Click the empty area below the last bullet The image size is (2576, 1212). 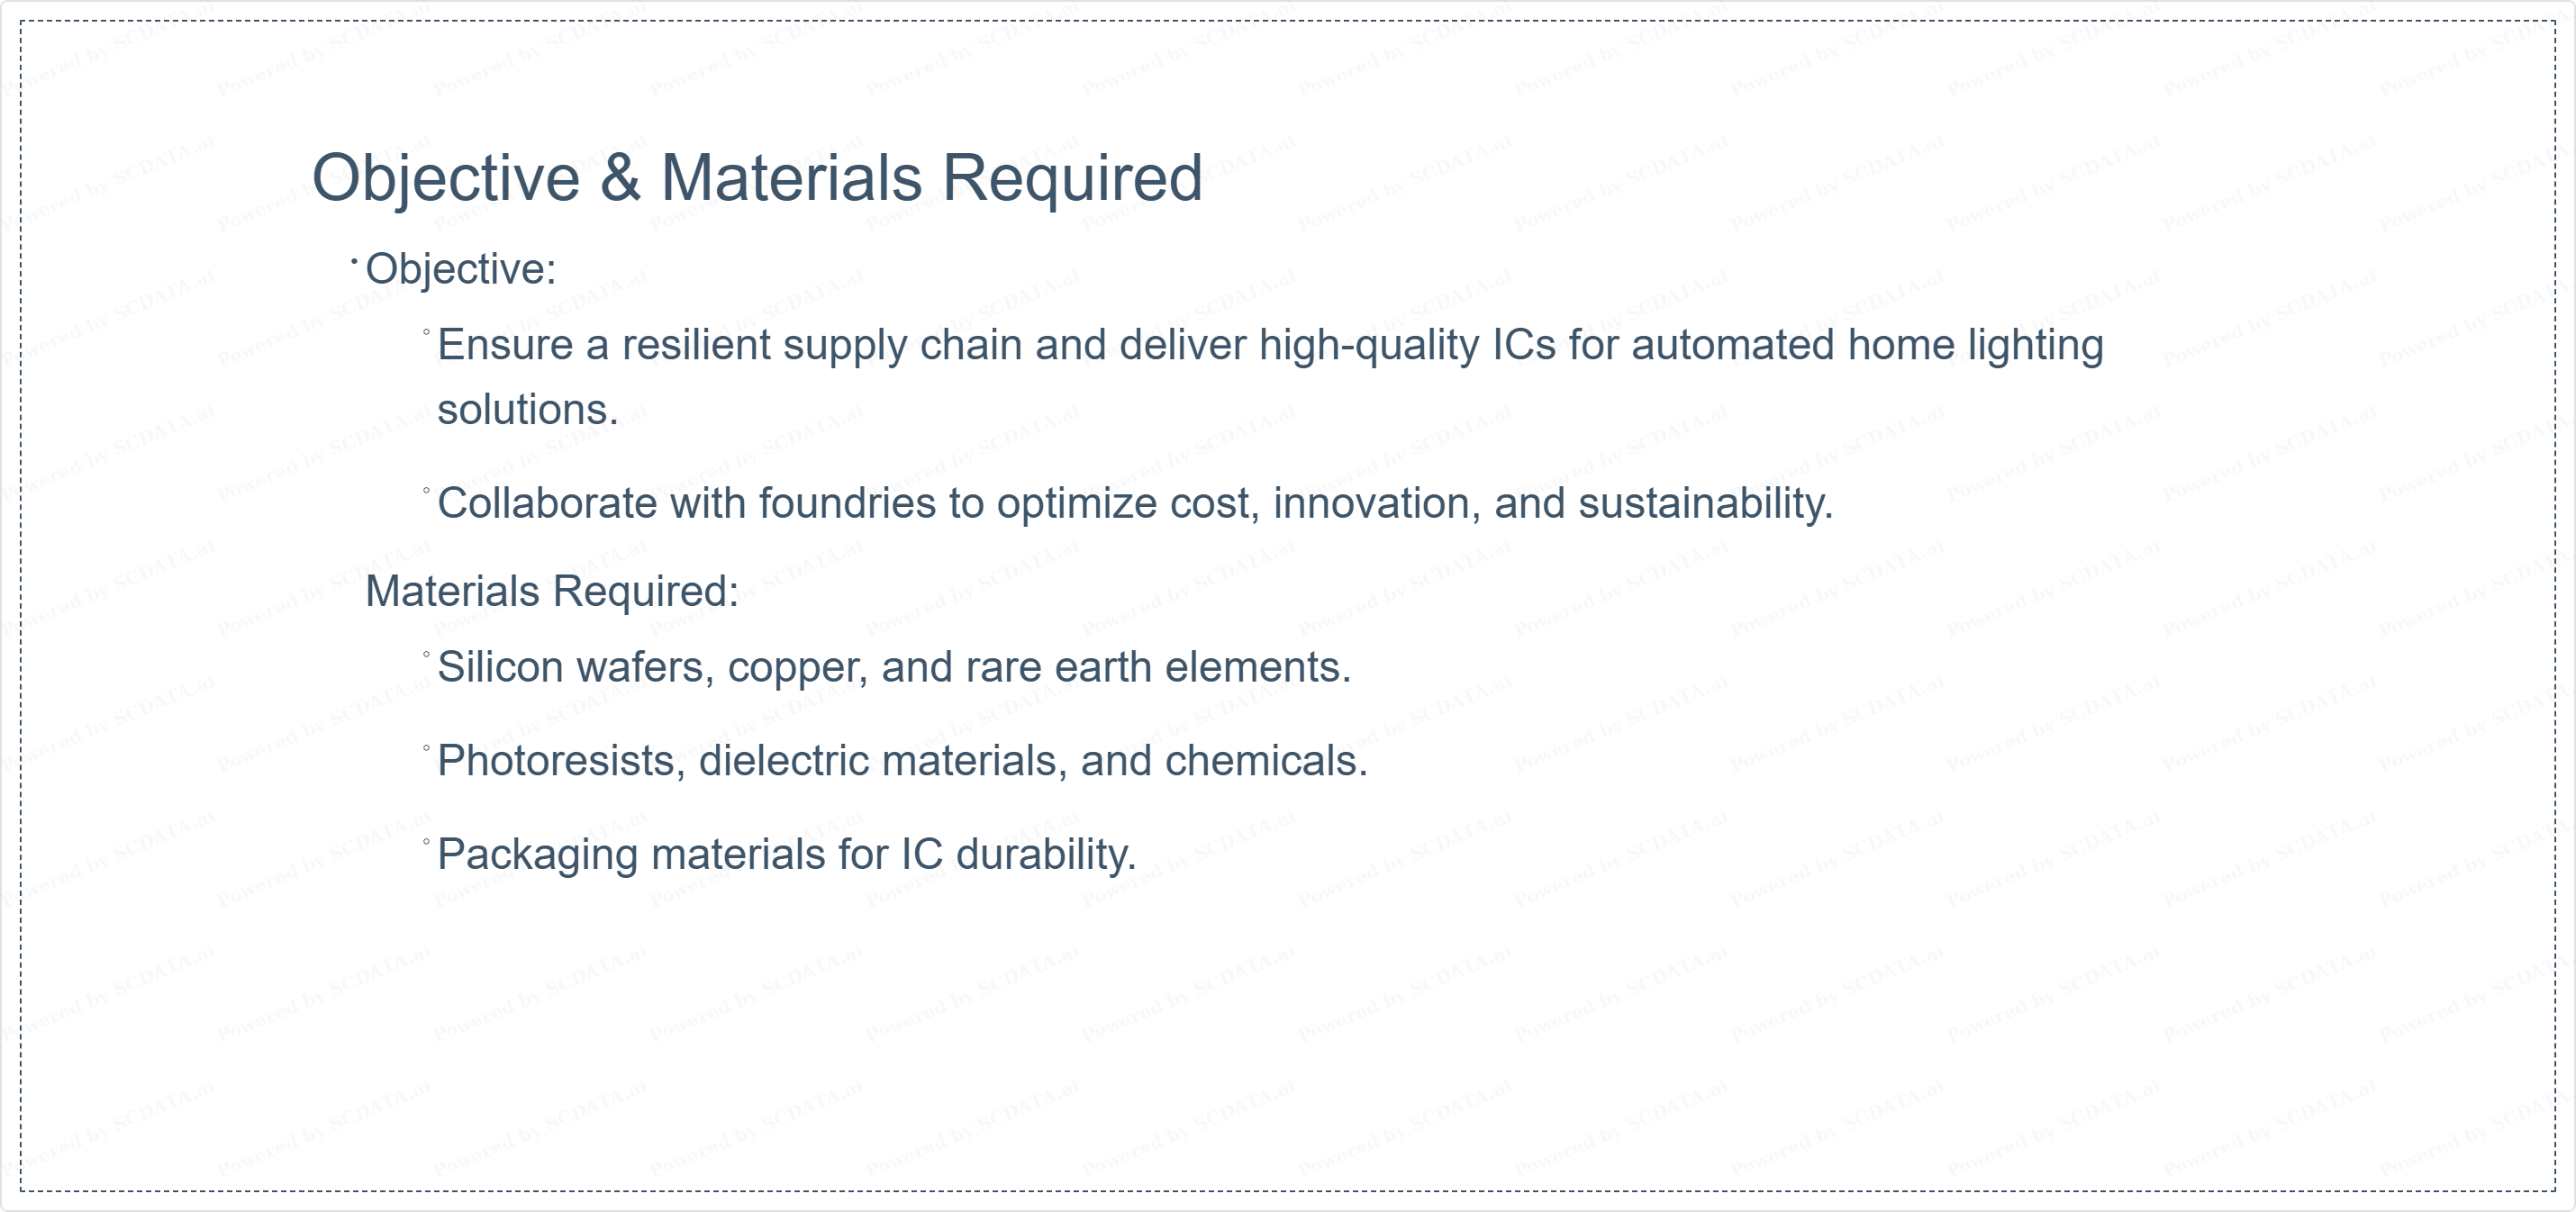(1288, 1030)
